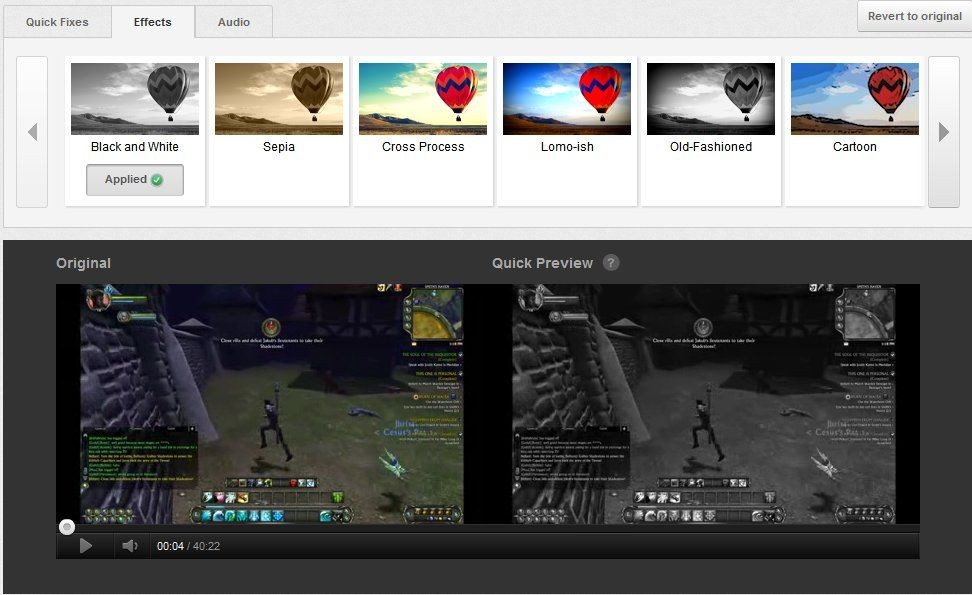Choose the Cartoon effect thumbnail
The image size is (972, 595).
(855, 99)
